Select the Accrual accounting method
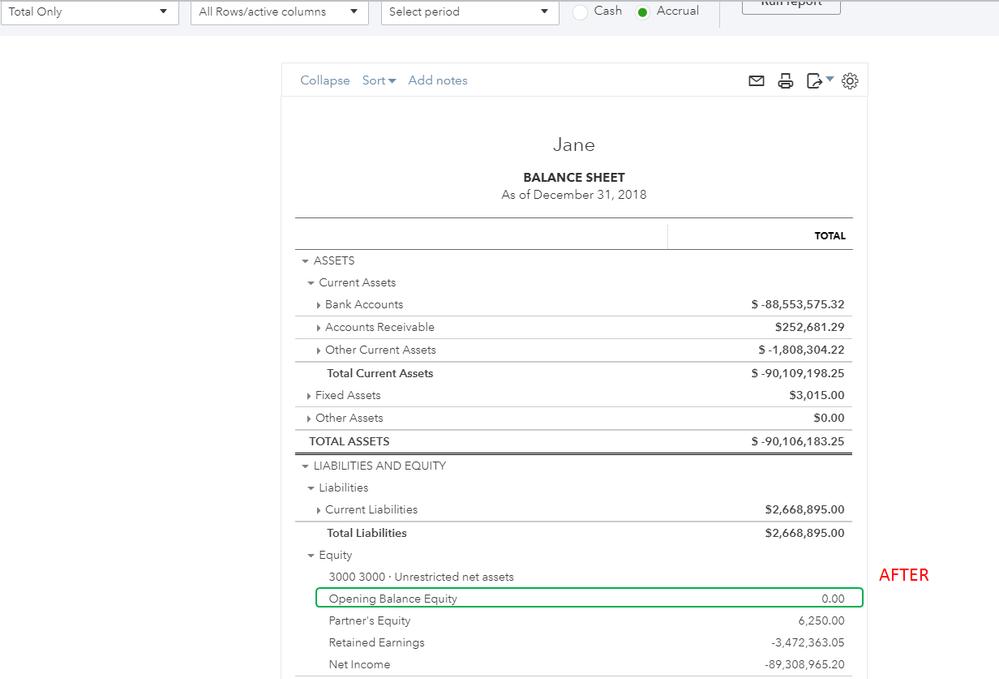The height and width of the screenshot is (679, 999). click(643, 11)
